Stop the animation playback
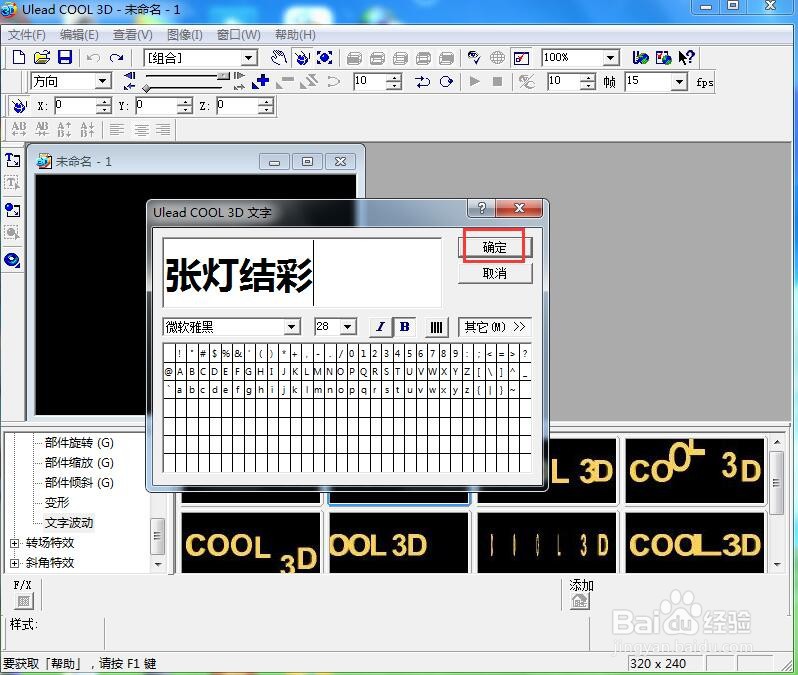The image size is (798, 675). [x=498, y=81]
